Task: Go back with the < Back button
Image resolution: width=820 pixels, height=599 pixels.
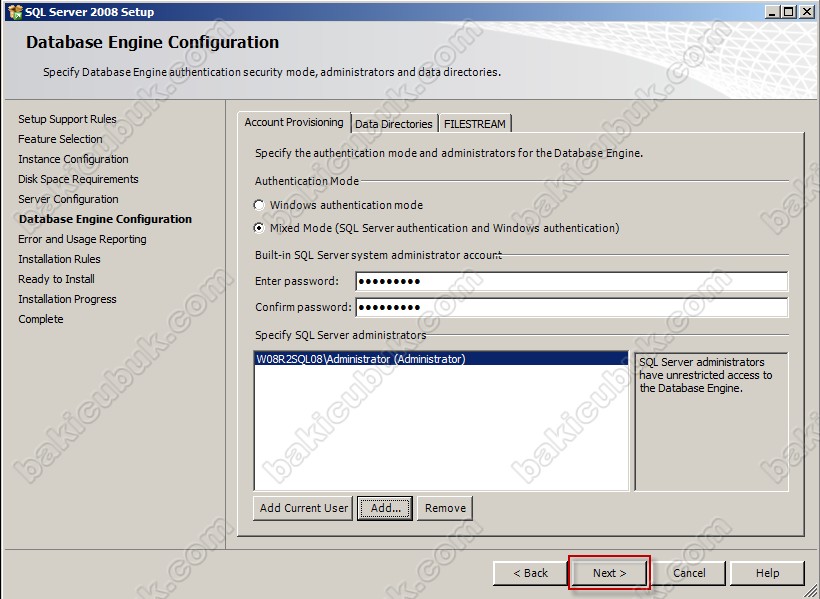Action: pos(530,573)
